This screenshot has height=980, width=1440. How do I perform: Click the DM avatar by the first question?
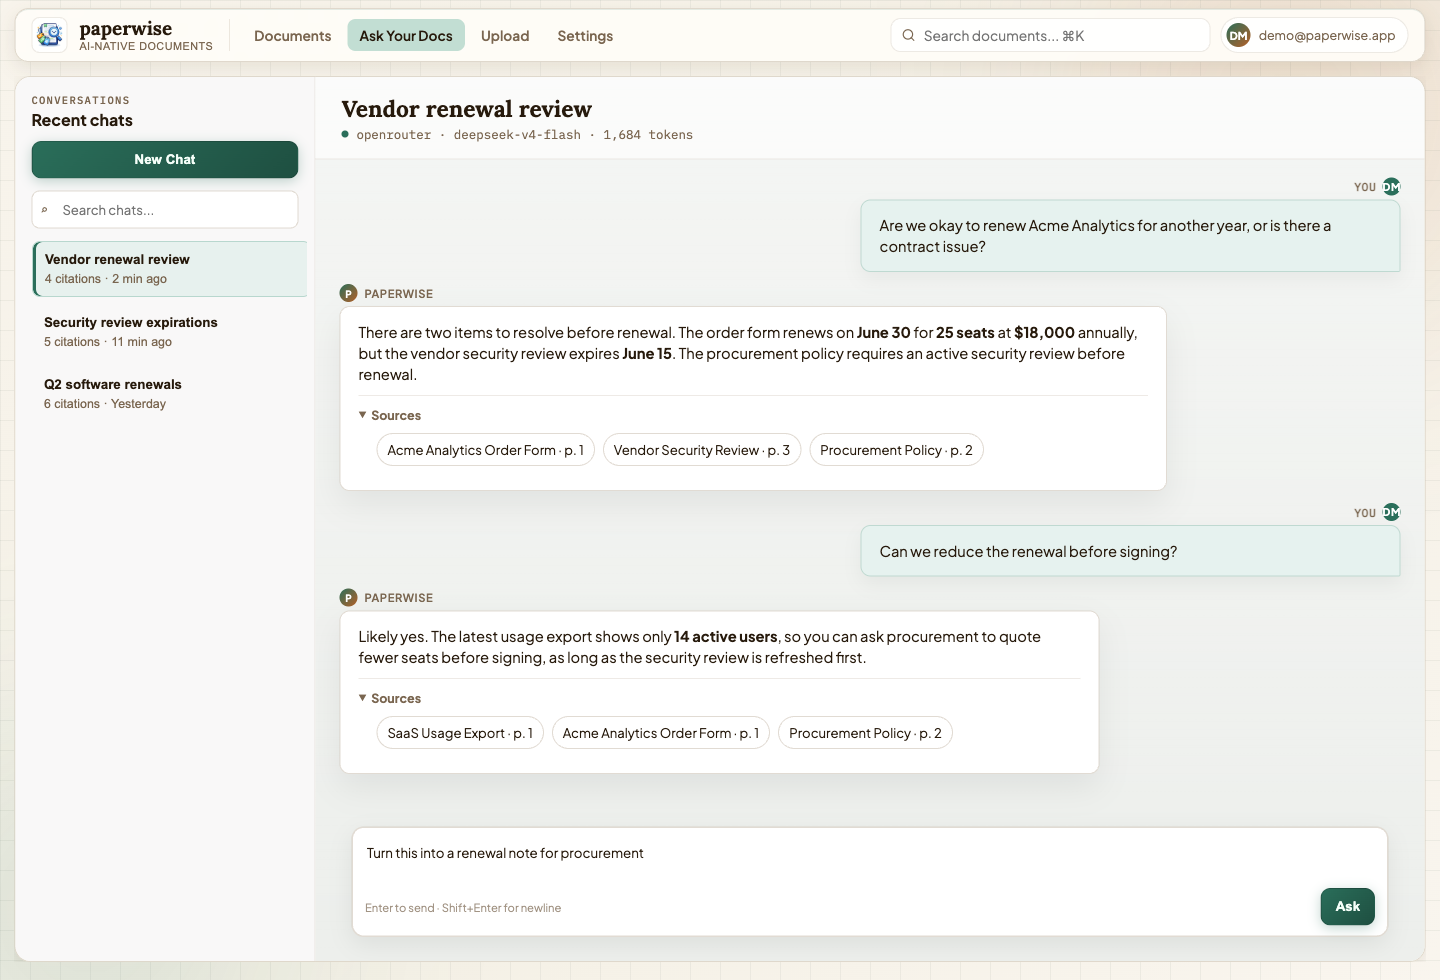pyautogui.click(x=1391, y=187)
